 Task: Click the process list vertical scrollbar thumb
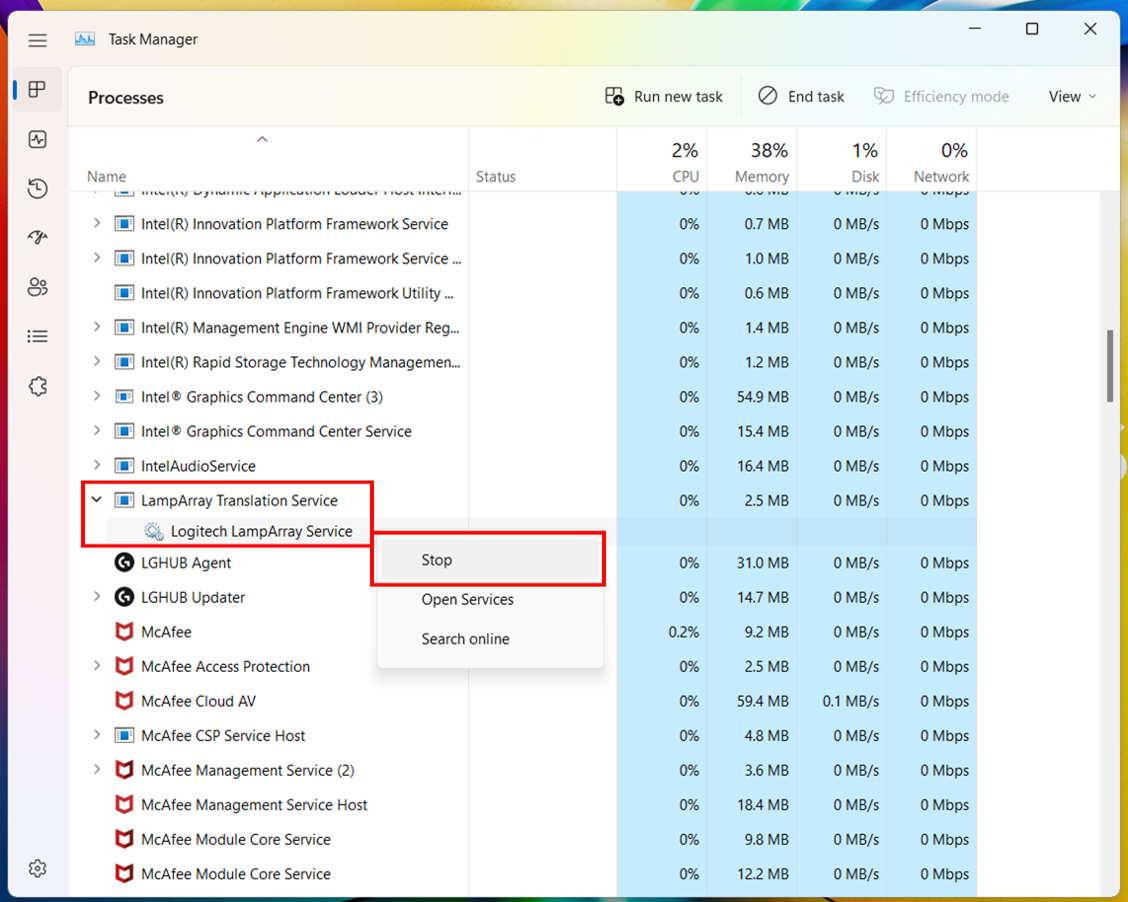[1110, 365]
